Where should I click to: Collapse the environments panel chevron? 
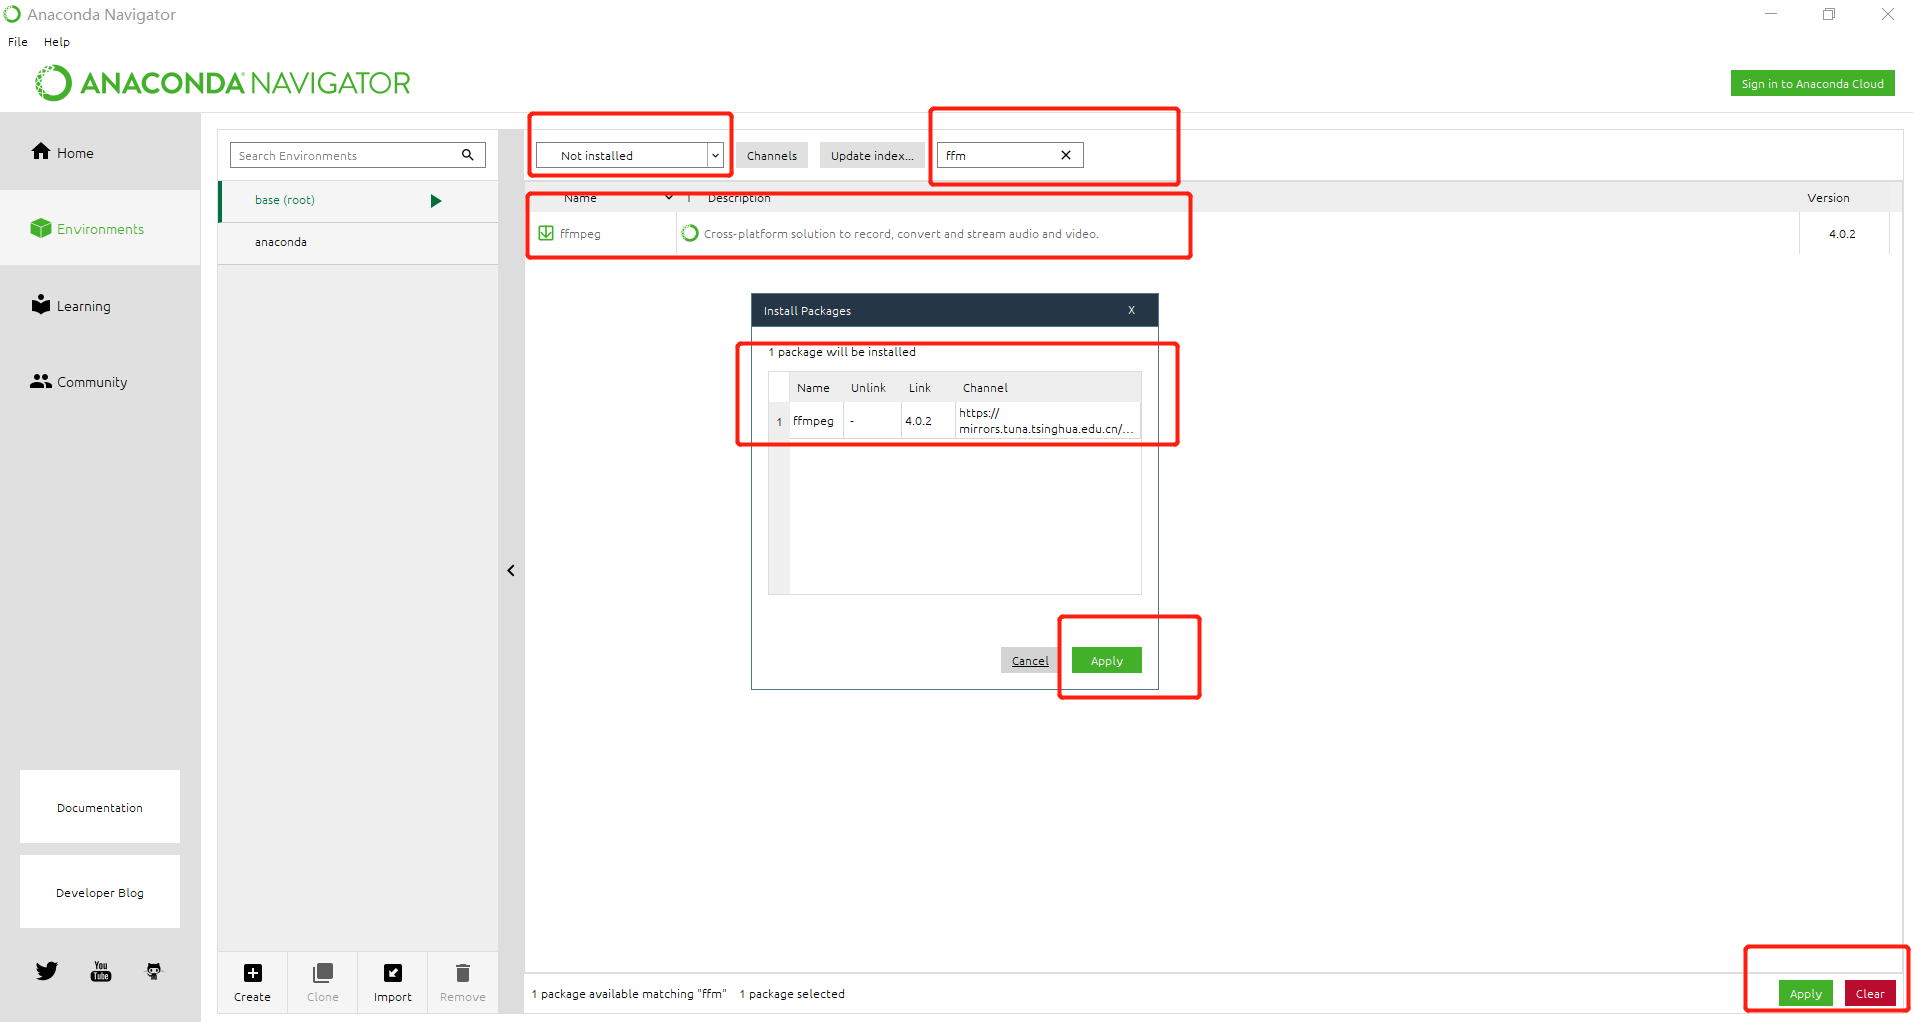pyautogui.click(x=511, y=570)
